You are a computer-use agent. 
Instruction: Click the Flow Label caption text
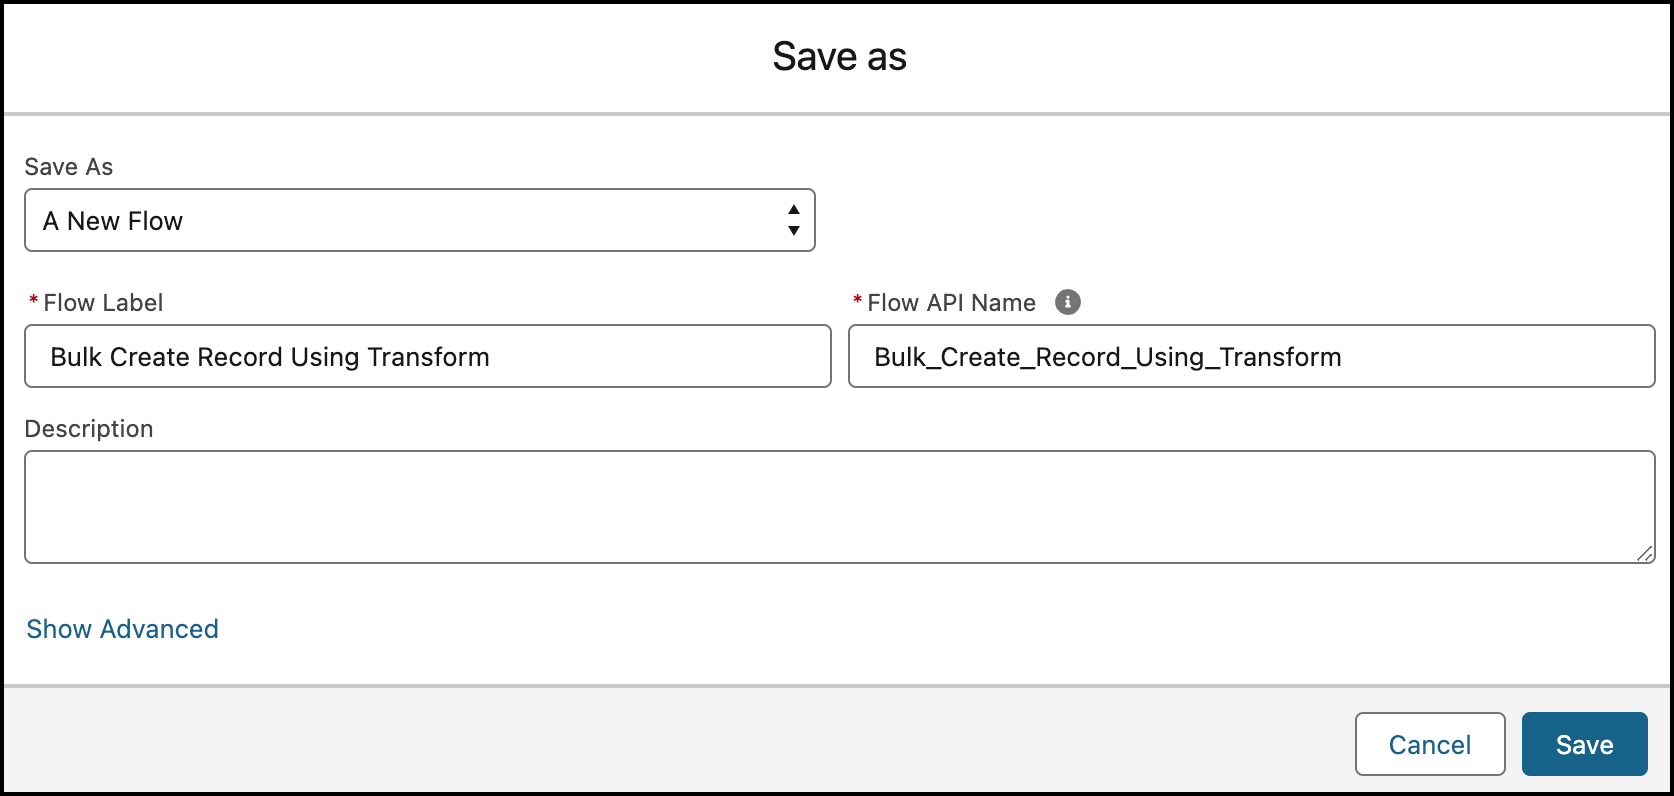coord(103,303)
